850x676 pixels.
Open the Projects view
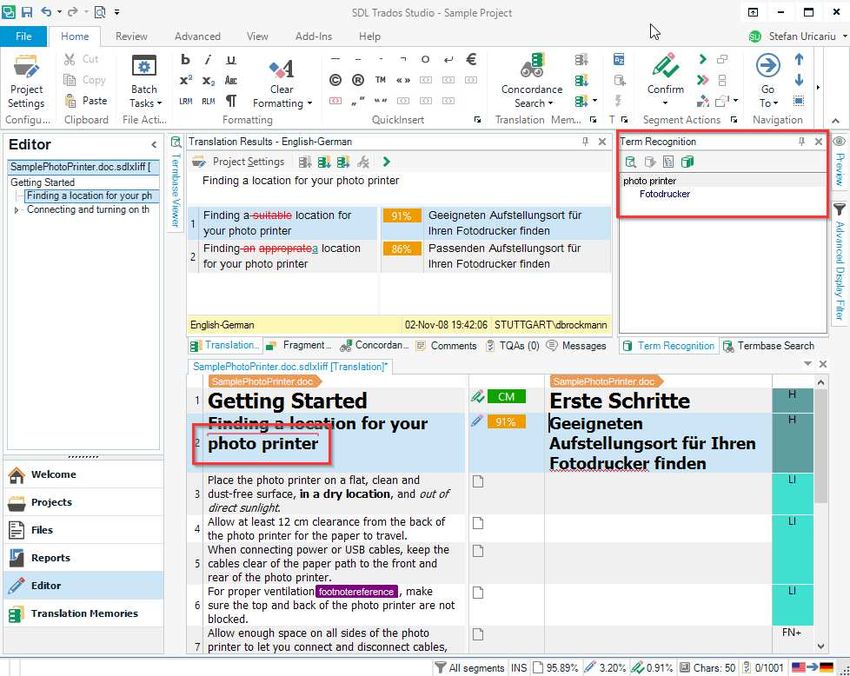[x=83, y=503]
